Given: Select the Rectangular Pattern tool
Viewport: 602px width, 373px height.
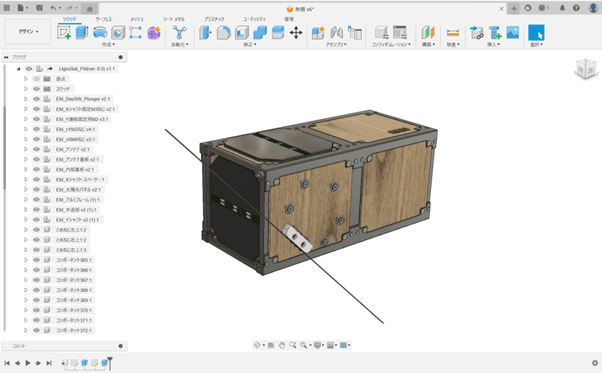Looking at the screenshot, I should (x=135, y=33).
